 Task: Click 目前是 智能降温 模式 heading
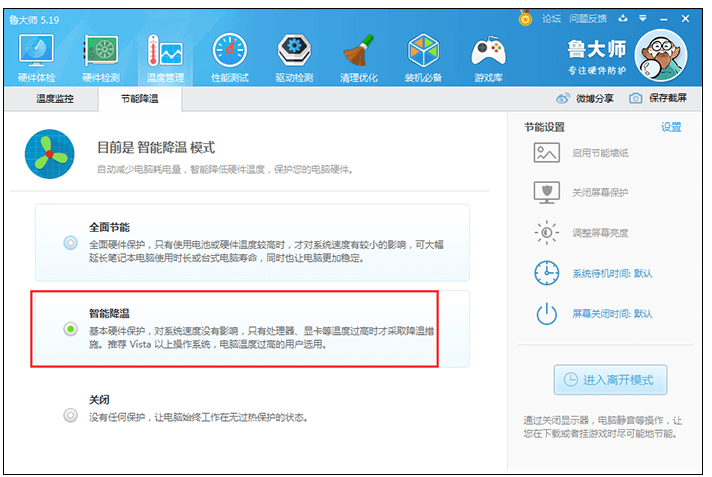(x=156, y=148)
